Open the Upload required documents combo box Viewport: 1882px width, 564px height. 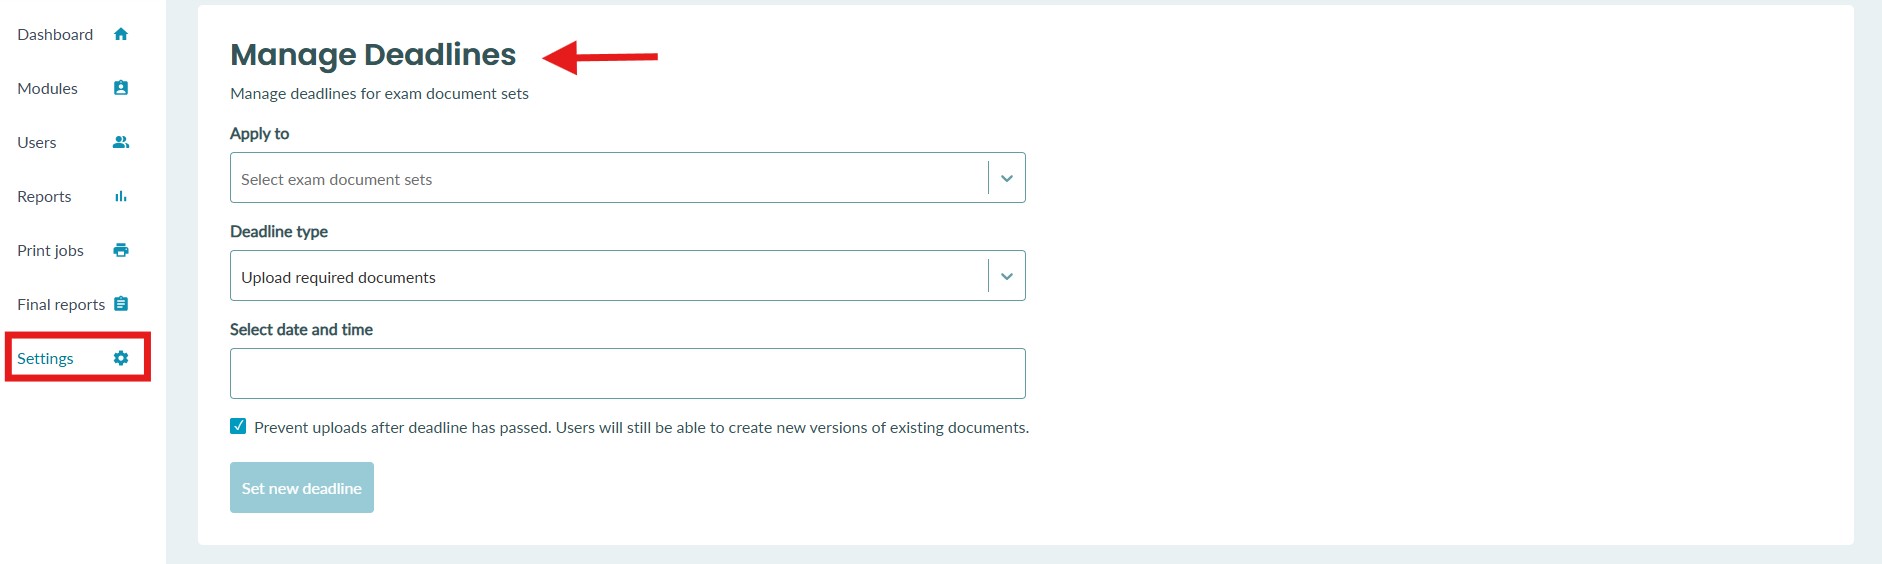click(628, 276)
